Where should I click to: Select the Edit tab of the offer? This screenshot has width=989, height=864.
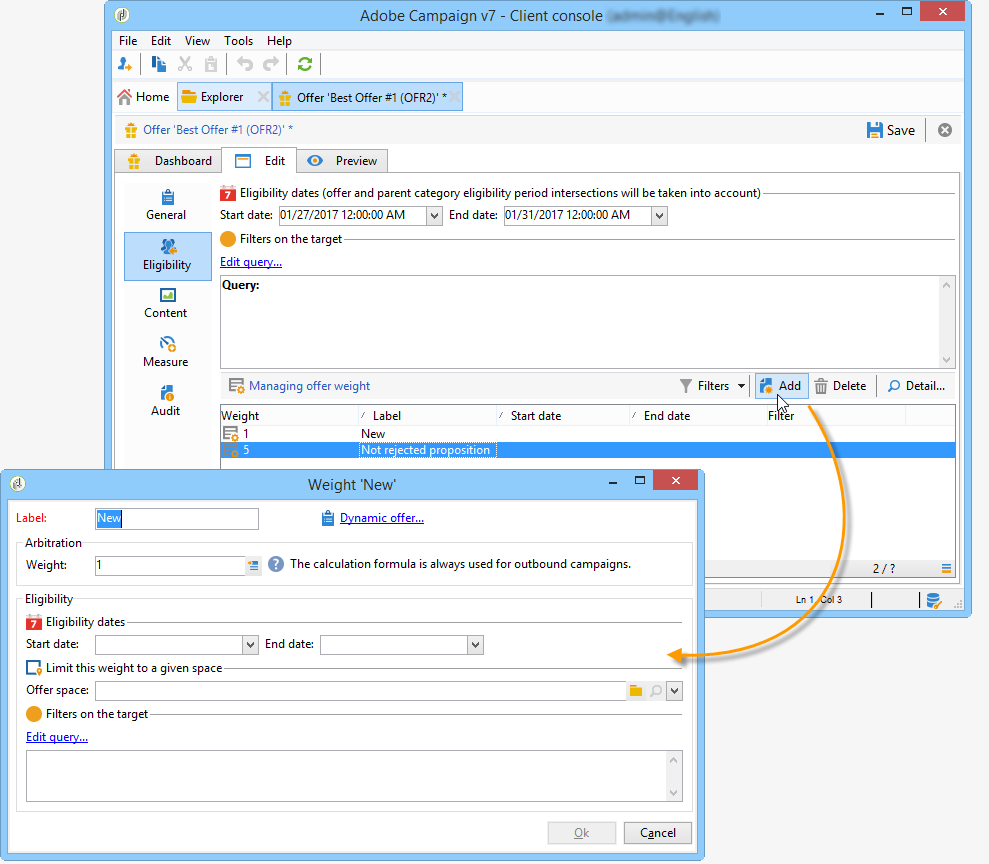pyautogui.click(x=259, y=161)
